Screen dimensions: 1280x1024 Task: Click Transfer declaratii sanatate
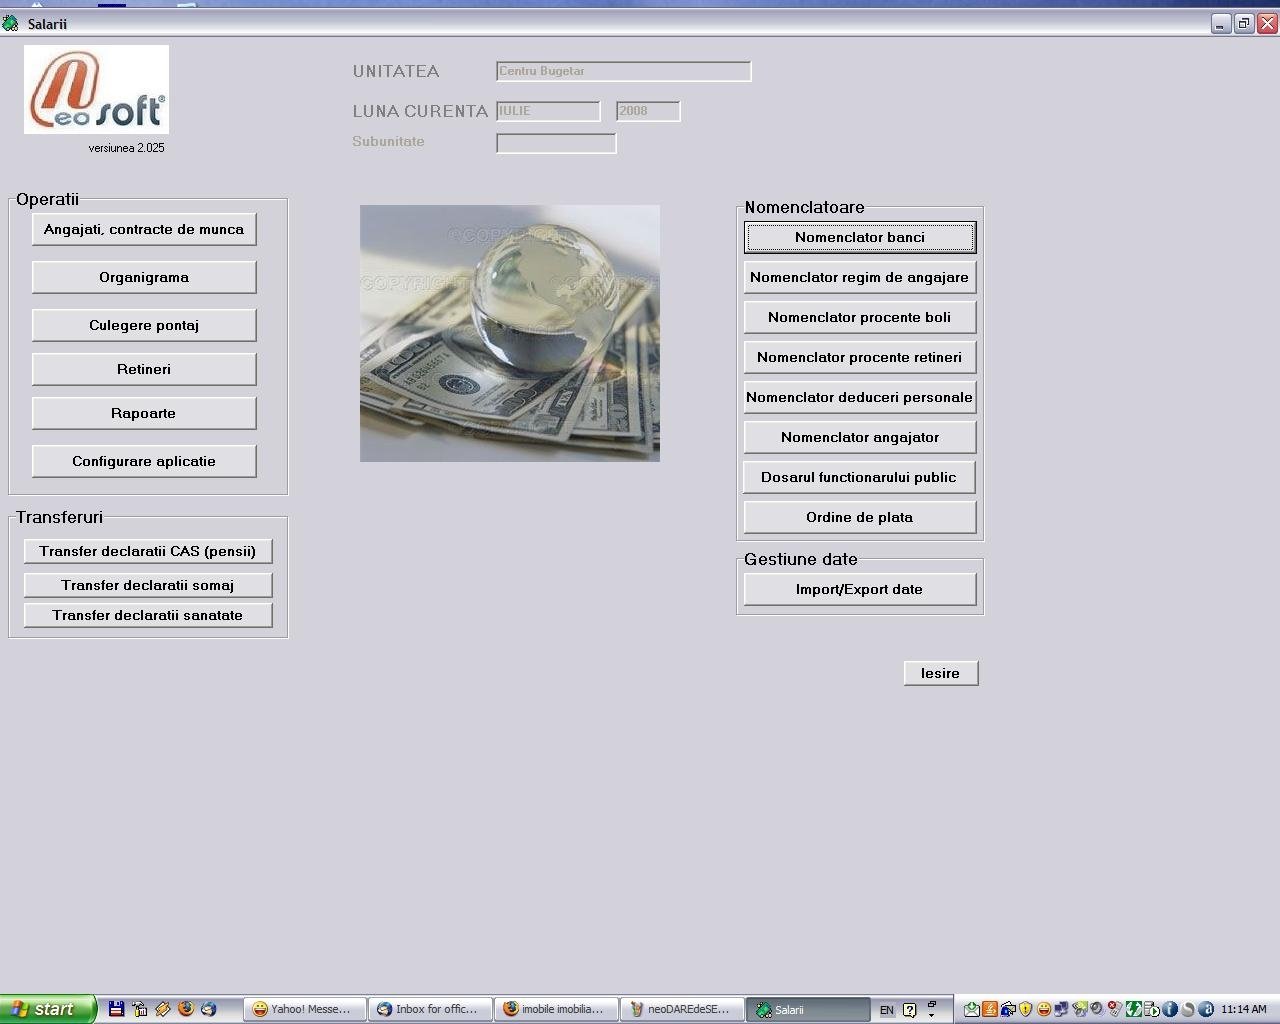pos(148,615)
